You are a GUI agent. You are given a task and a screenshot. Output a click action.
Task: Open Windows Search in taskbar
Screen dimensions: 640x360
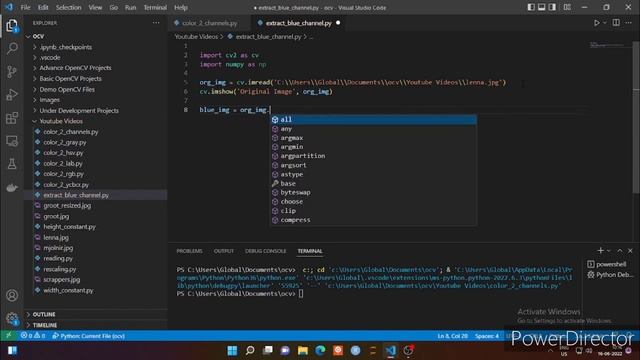tap(250, 350)
